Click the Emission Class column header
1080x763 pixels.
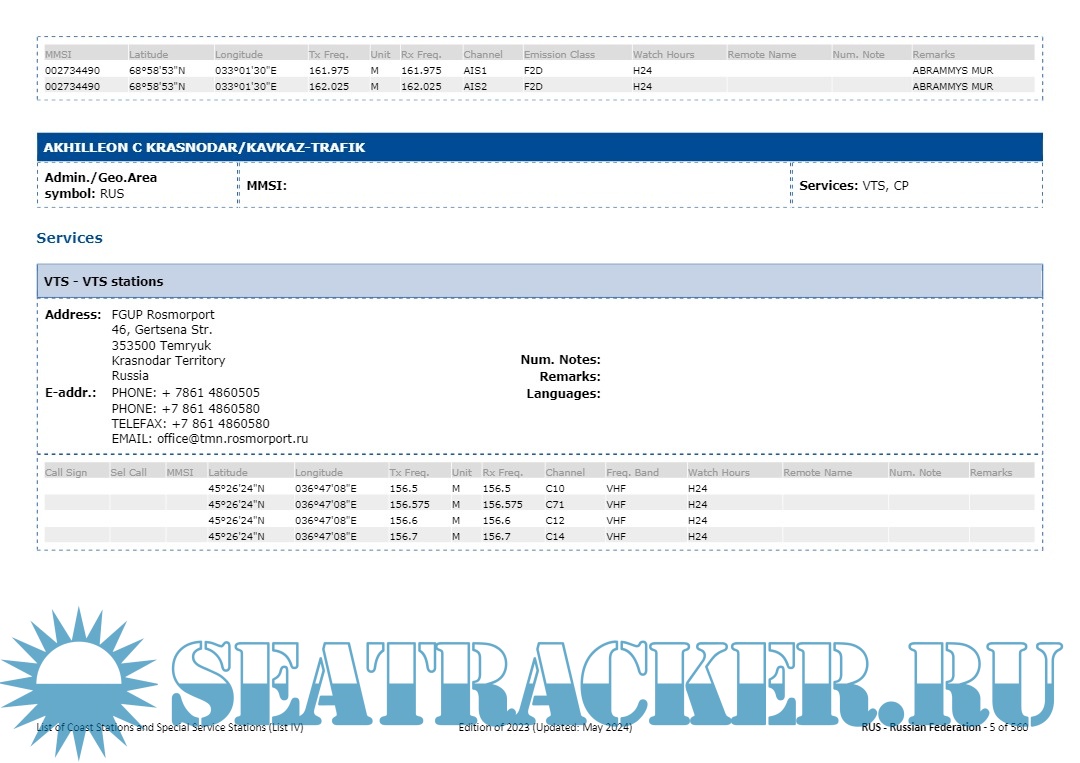(x=559, y=54)
